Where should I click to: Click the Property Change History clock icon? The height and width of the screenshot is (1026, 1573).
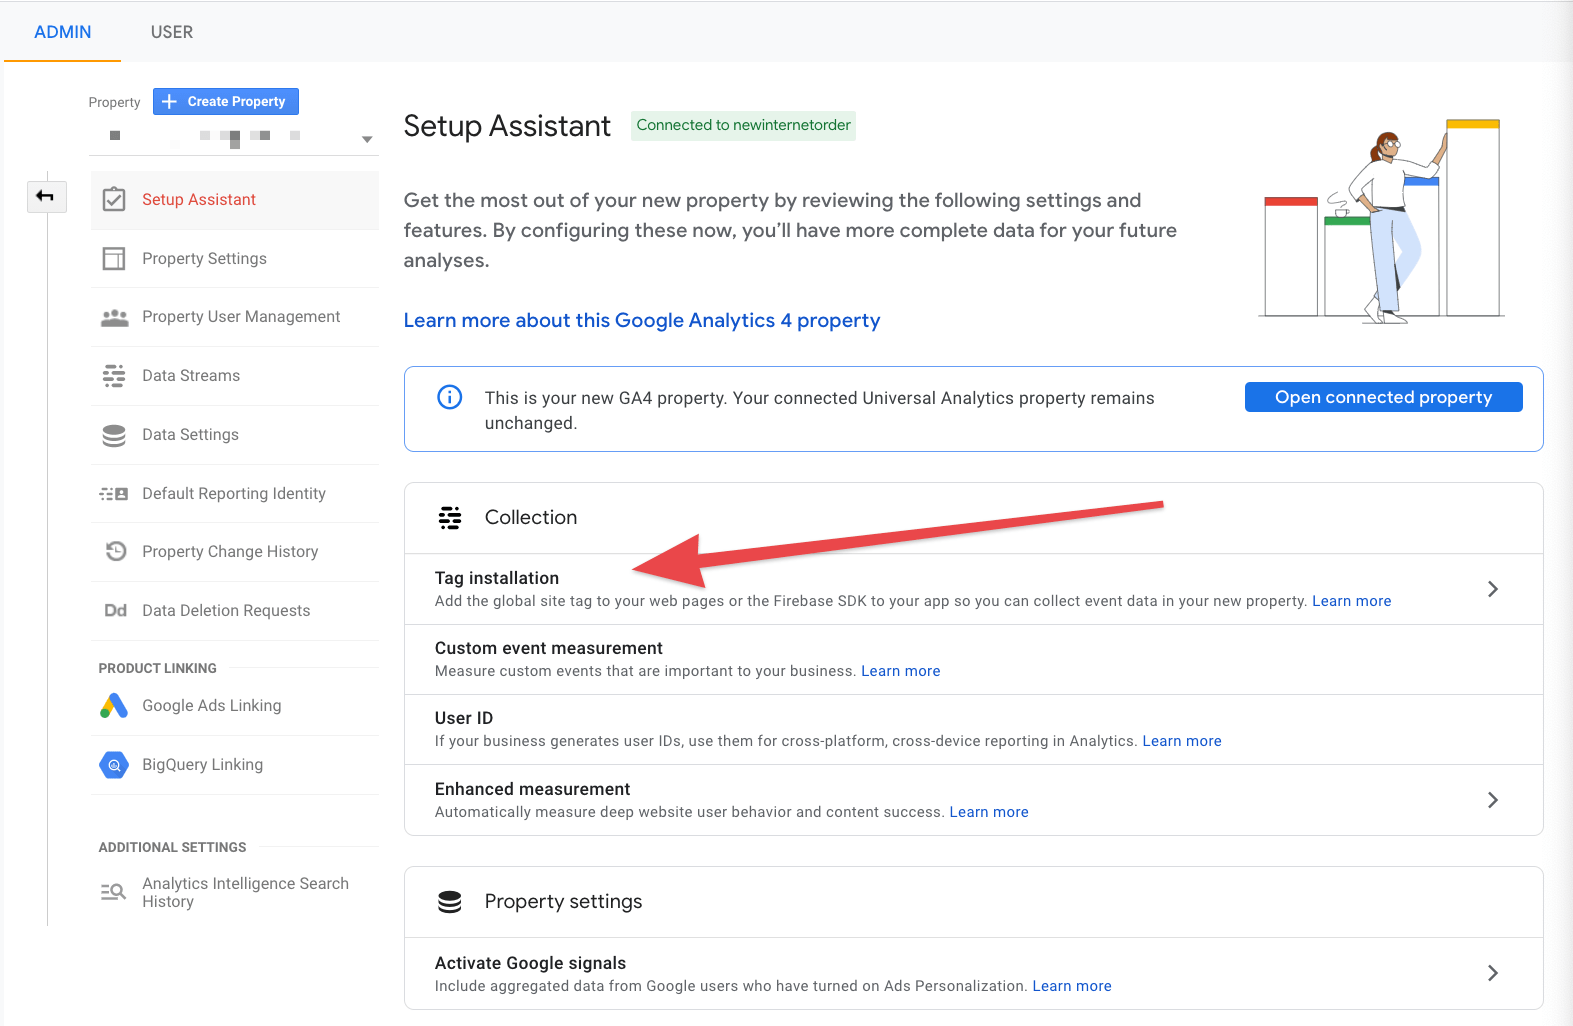coord(116,551)
